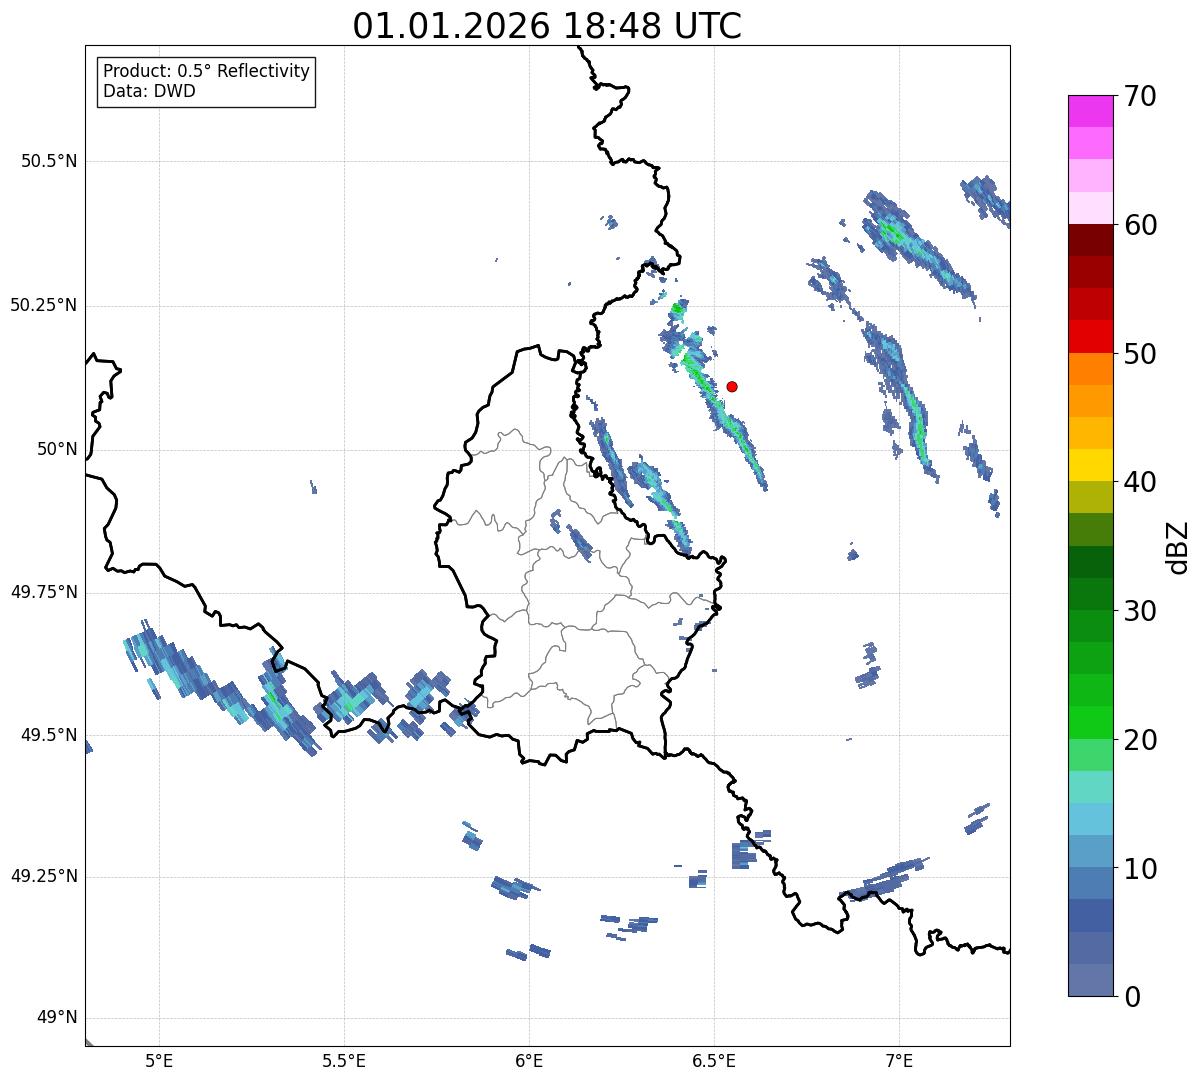This screenshot has height=1081, width=1202.
Task: Click the 49.75°N latitude tick label
Action: 44,592
